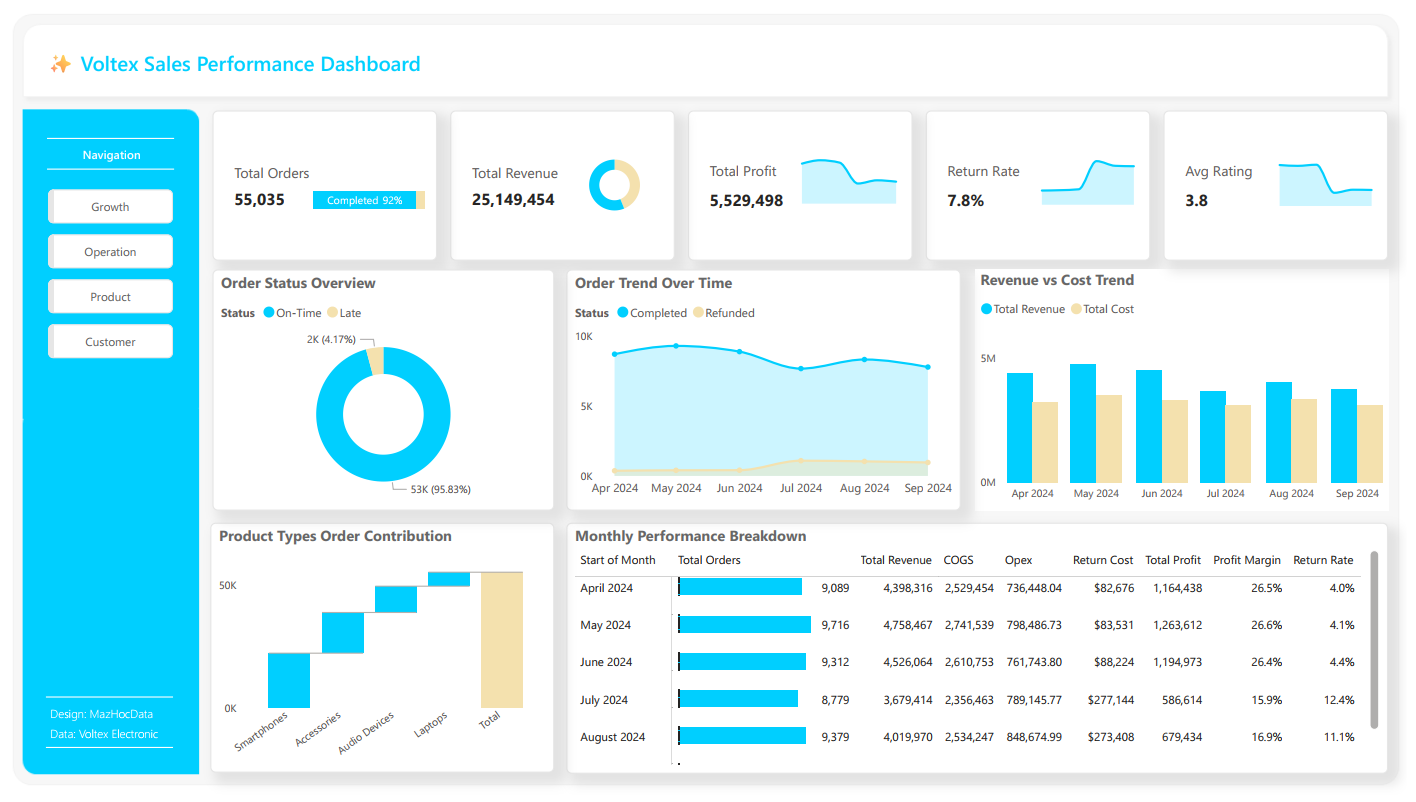This screenshot has width=1416, height=802.
Task: Select the July 2024 row label
Action: point(604,700)
